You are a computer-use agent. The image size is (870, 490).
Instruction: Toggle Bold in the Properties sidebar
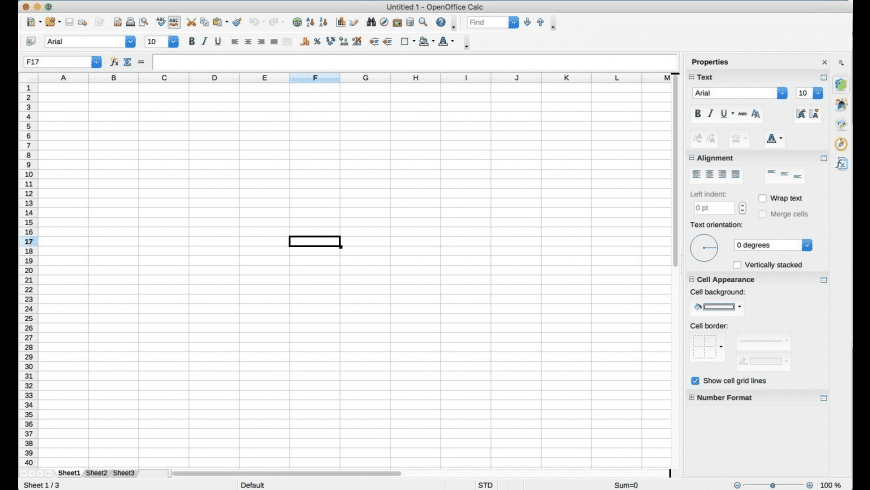[x=698, y=114]
